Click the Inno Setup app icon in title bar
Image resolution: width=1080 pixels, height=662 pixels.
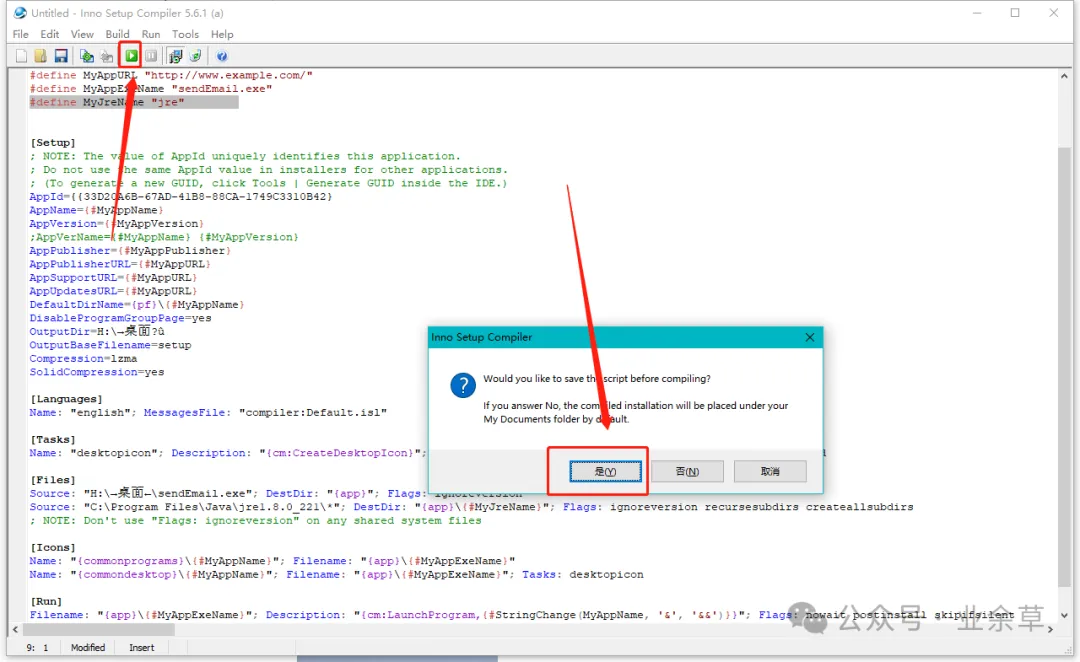tap(20, 12)
